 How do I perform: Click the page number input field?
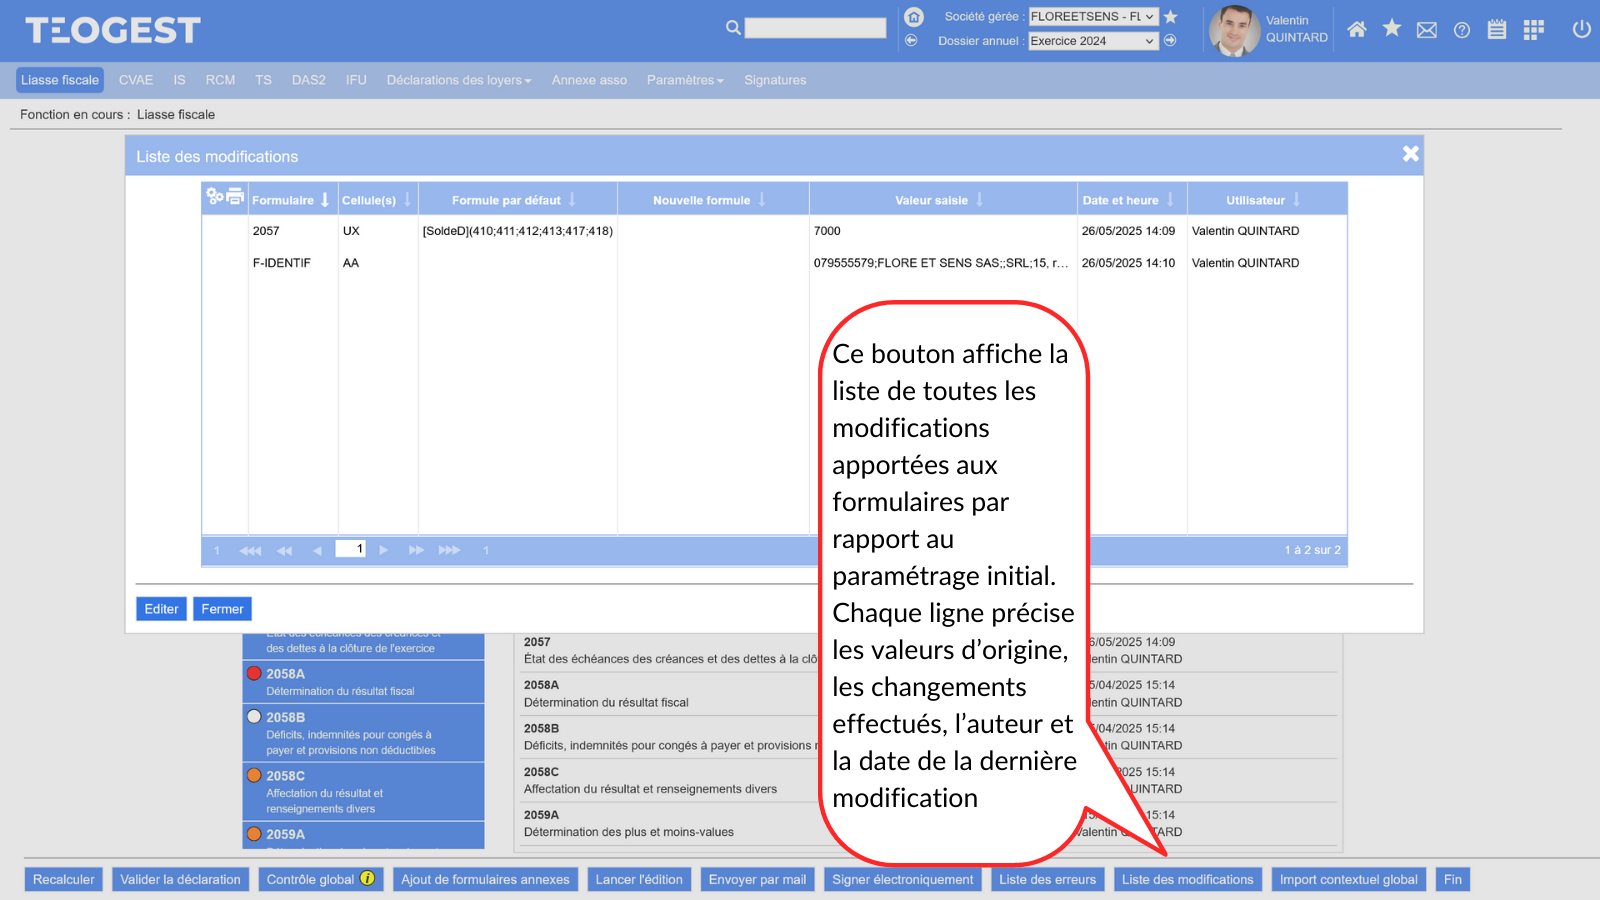click(x=350, y=549)
